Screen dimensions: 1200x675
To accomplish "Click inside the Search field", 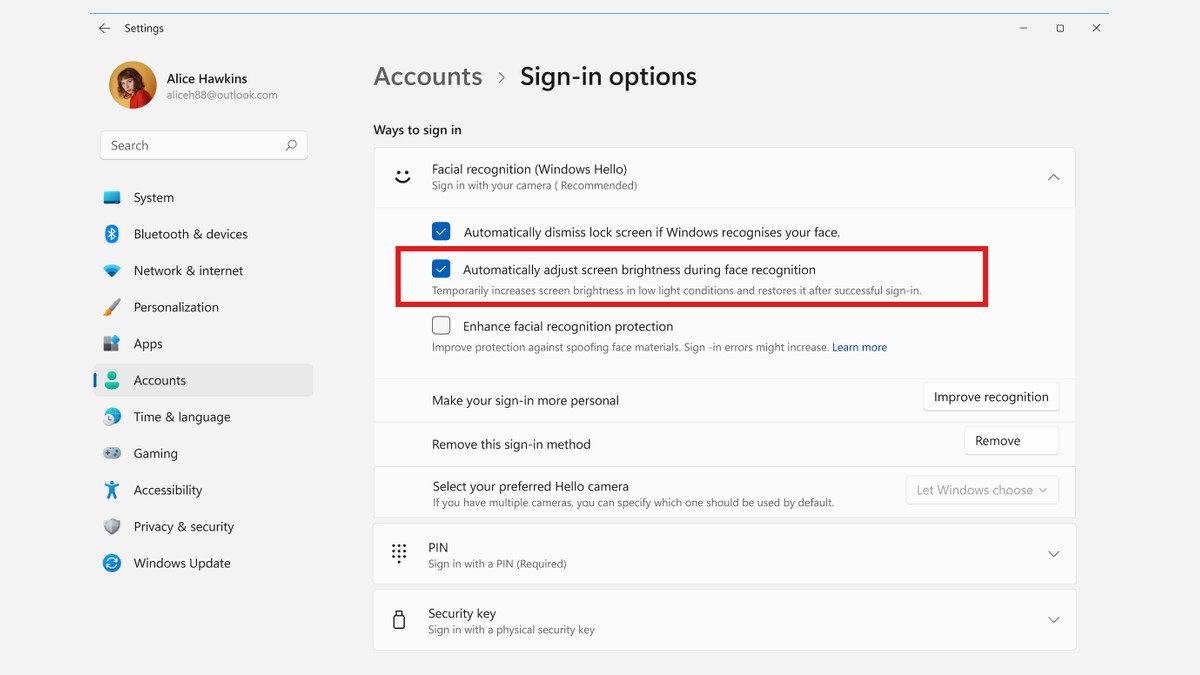I will [x=204, y=145].
